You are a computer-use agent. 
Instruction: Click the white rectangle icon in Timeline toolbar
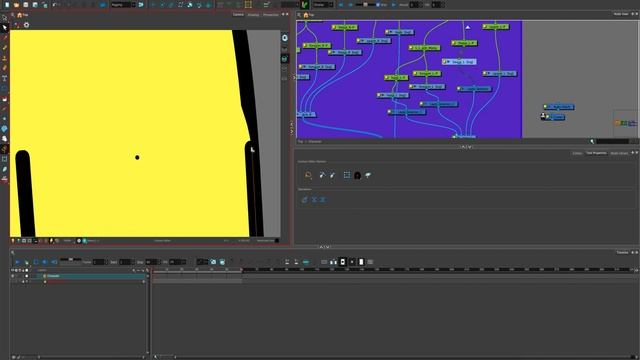(361, 262)
